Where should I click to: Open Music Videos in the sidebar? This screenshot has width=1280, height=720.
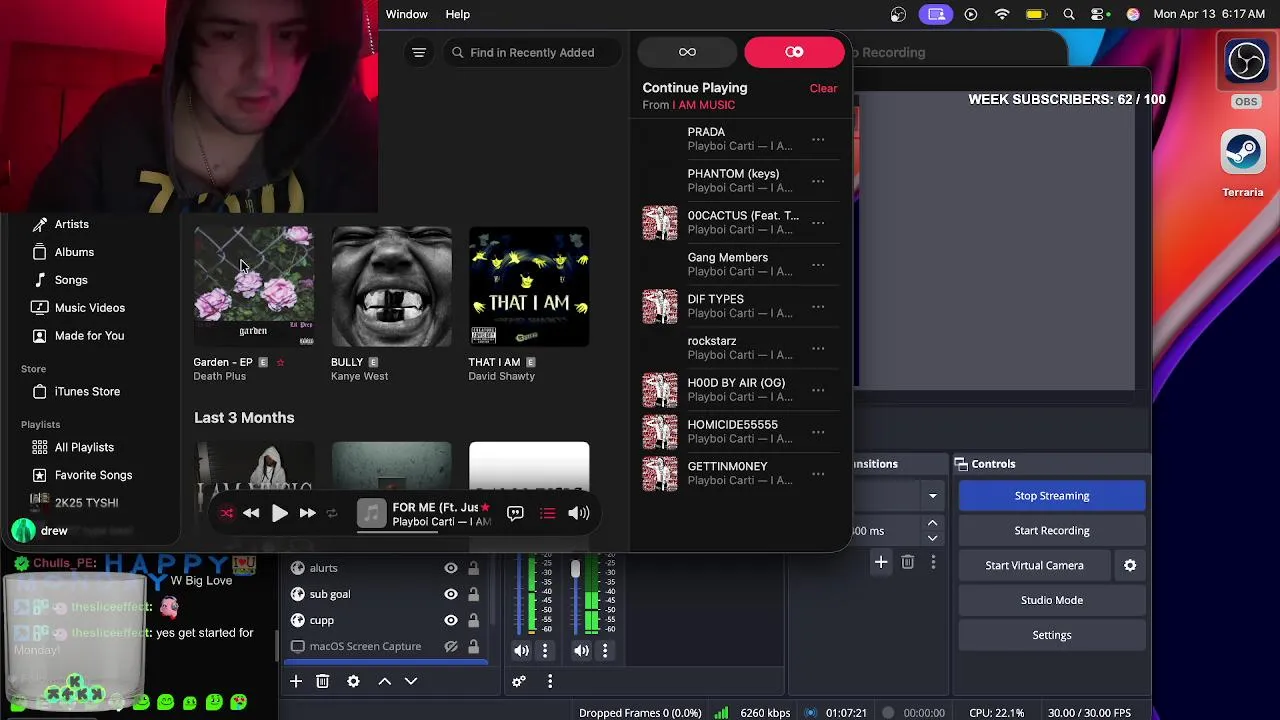pos(90,308)
